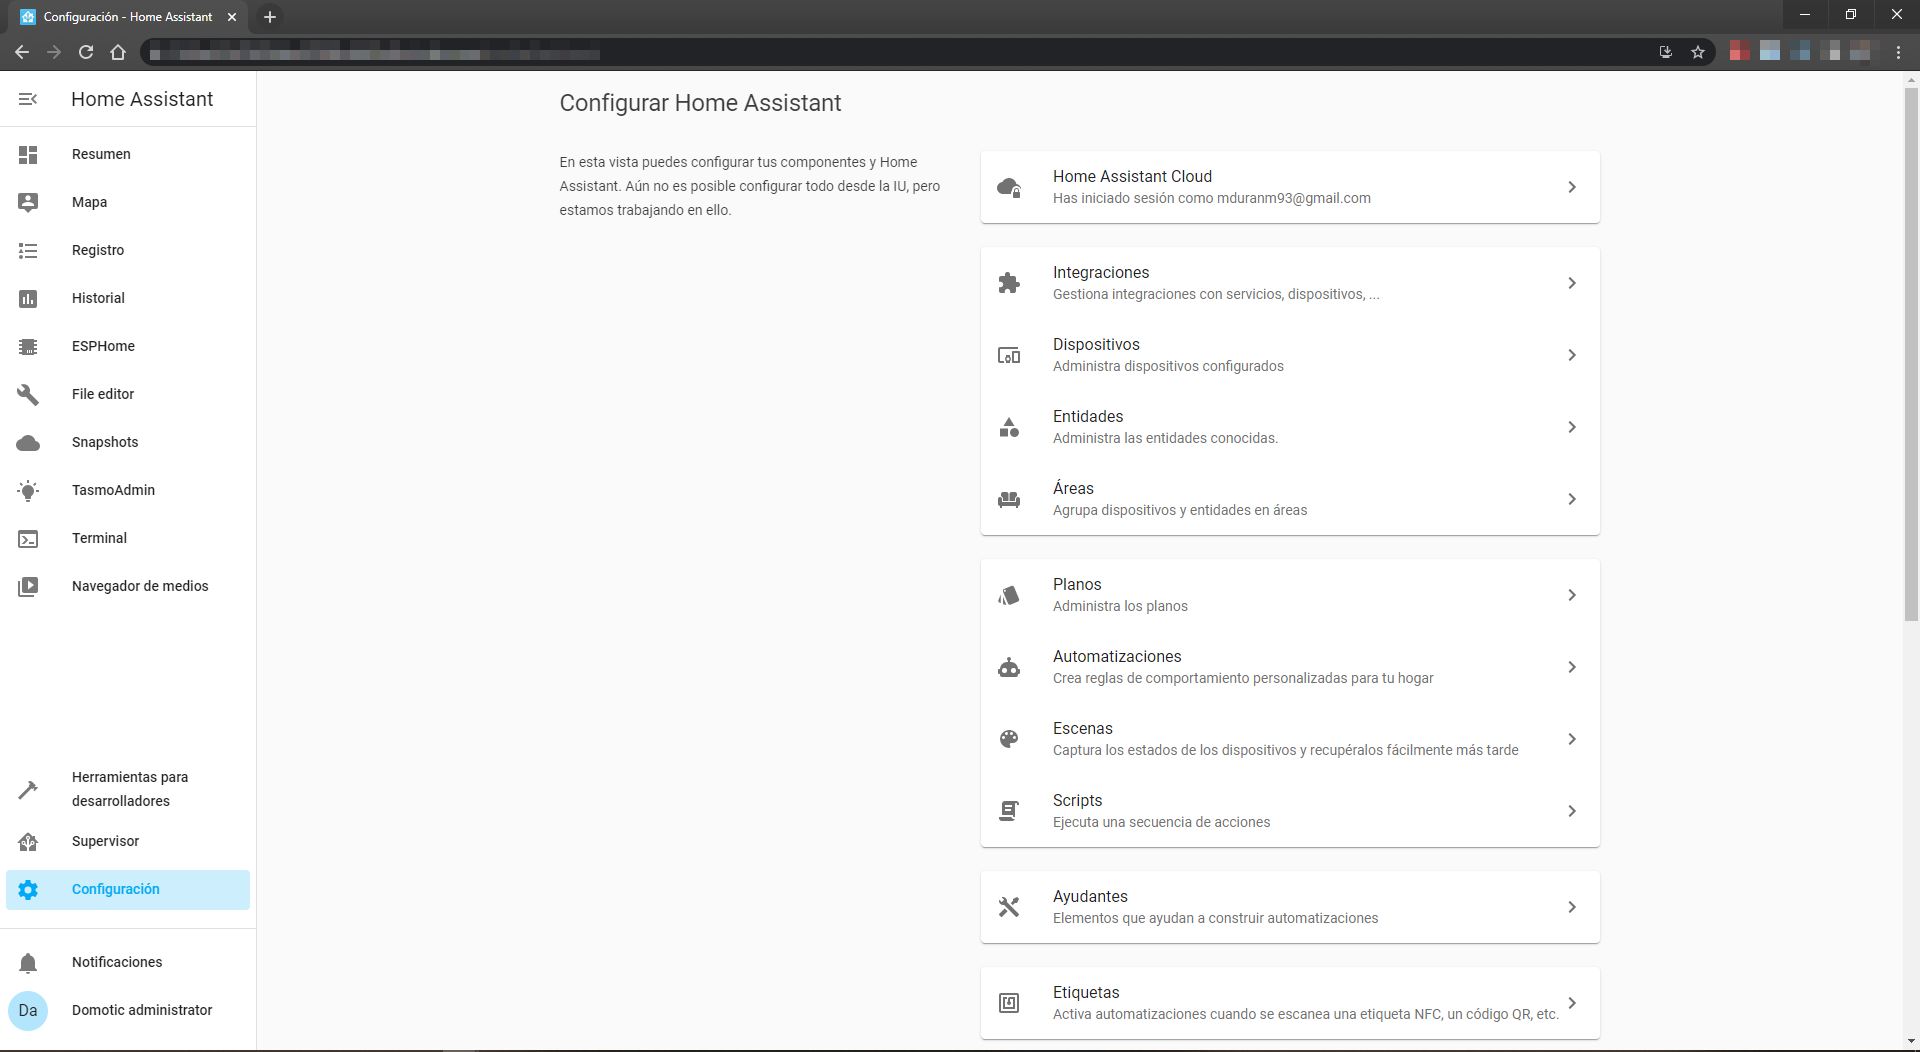Open the Integraciones settings title

pos(1100,272)
